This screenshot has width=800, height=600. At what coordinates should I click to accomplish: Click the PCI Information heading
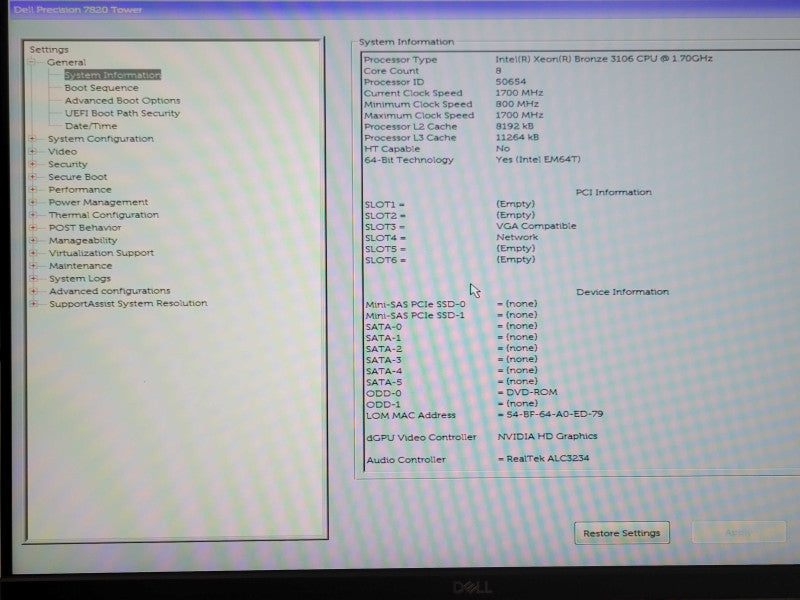pos(613,192)
